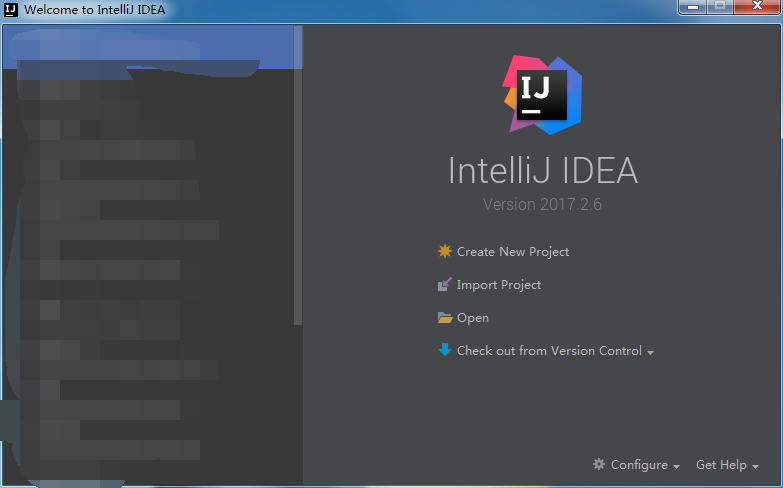The image size is (783, 488).
Task: Minimize the Welcome to IntelliJ IDEA window
Action: click(x=692, y=6)
